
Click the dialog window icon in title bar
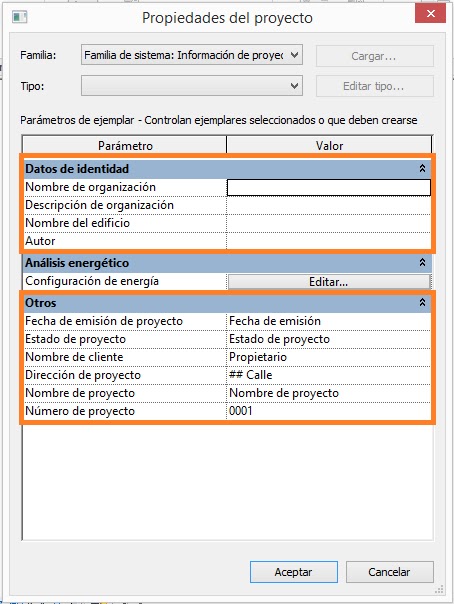[20, 17]
